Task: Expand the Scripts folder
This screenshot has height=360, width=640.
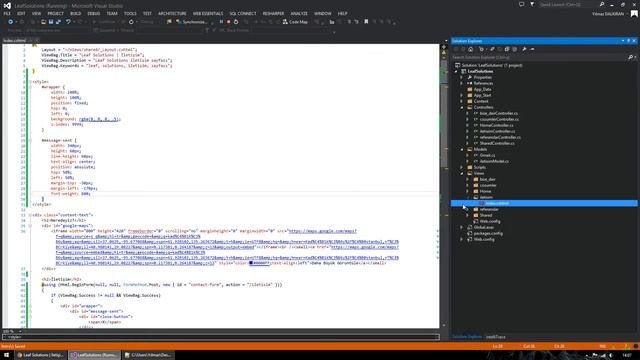Action: tap(462, 167)
